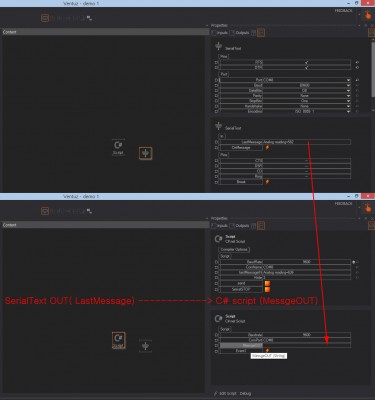Toggle the RTS checkmark in Pins

coord(307,62)
